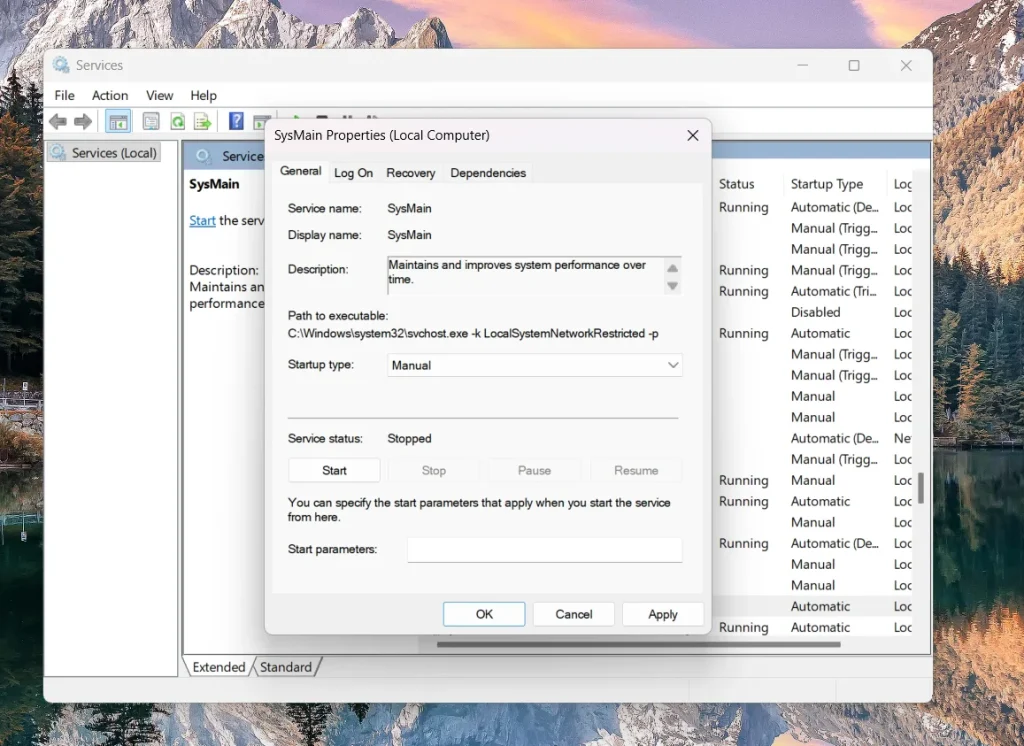Click the Start button in the dialog

334,470
